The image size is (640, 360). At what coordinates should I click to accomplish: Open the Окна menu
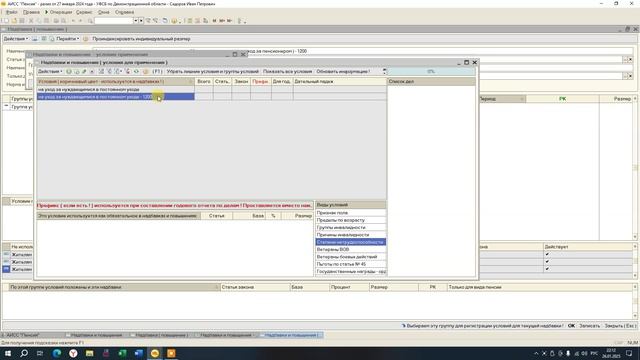[x=103, y=12]
